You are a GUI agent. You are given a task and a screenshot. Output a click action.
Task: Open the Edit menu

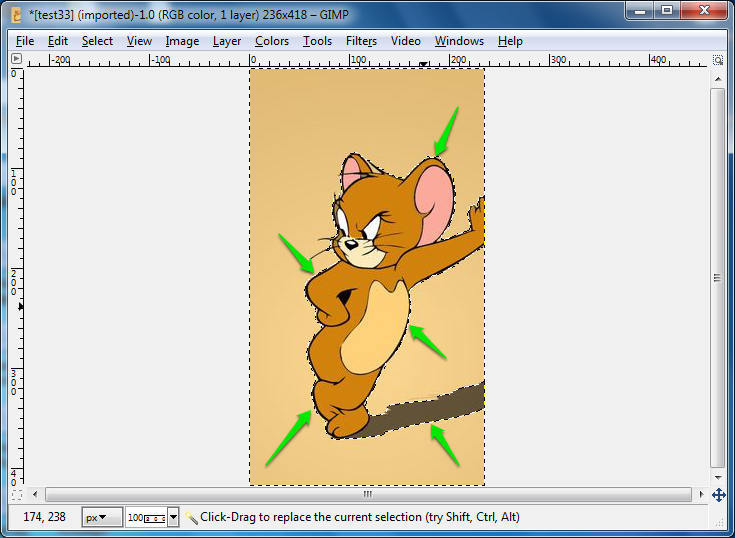click(58, 41)
